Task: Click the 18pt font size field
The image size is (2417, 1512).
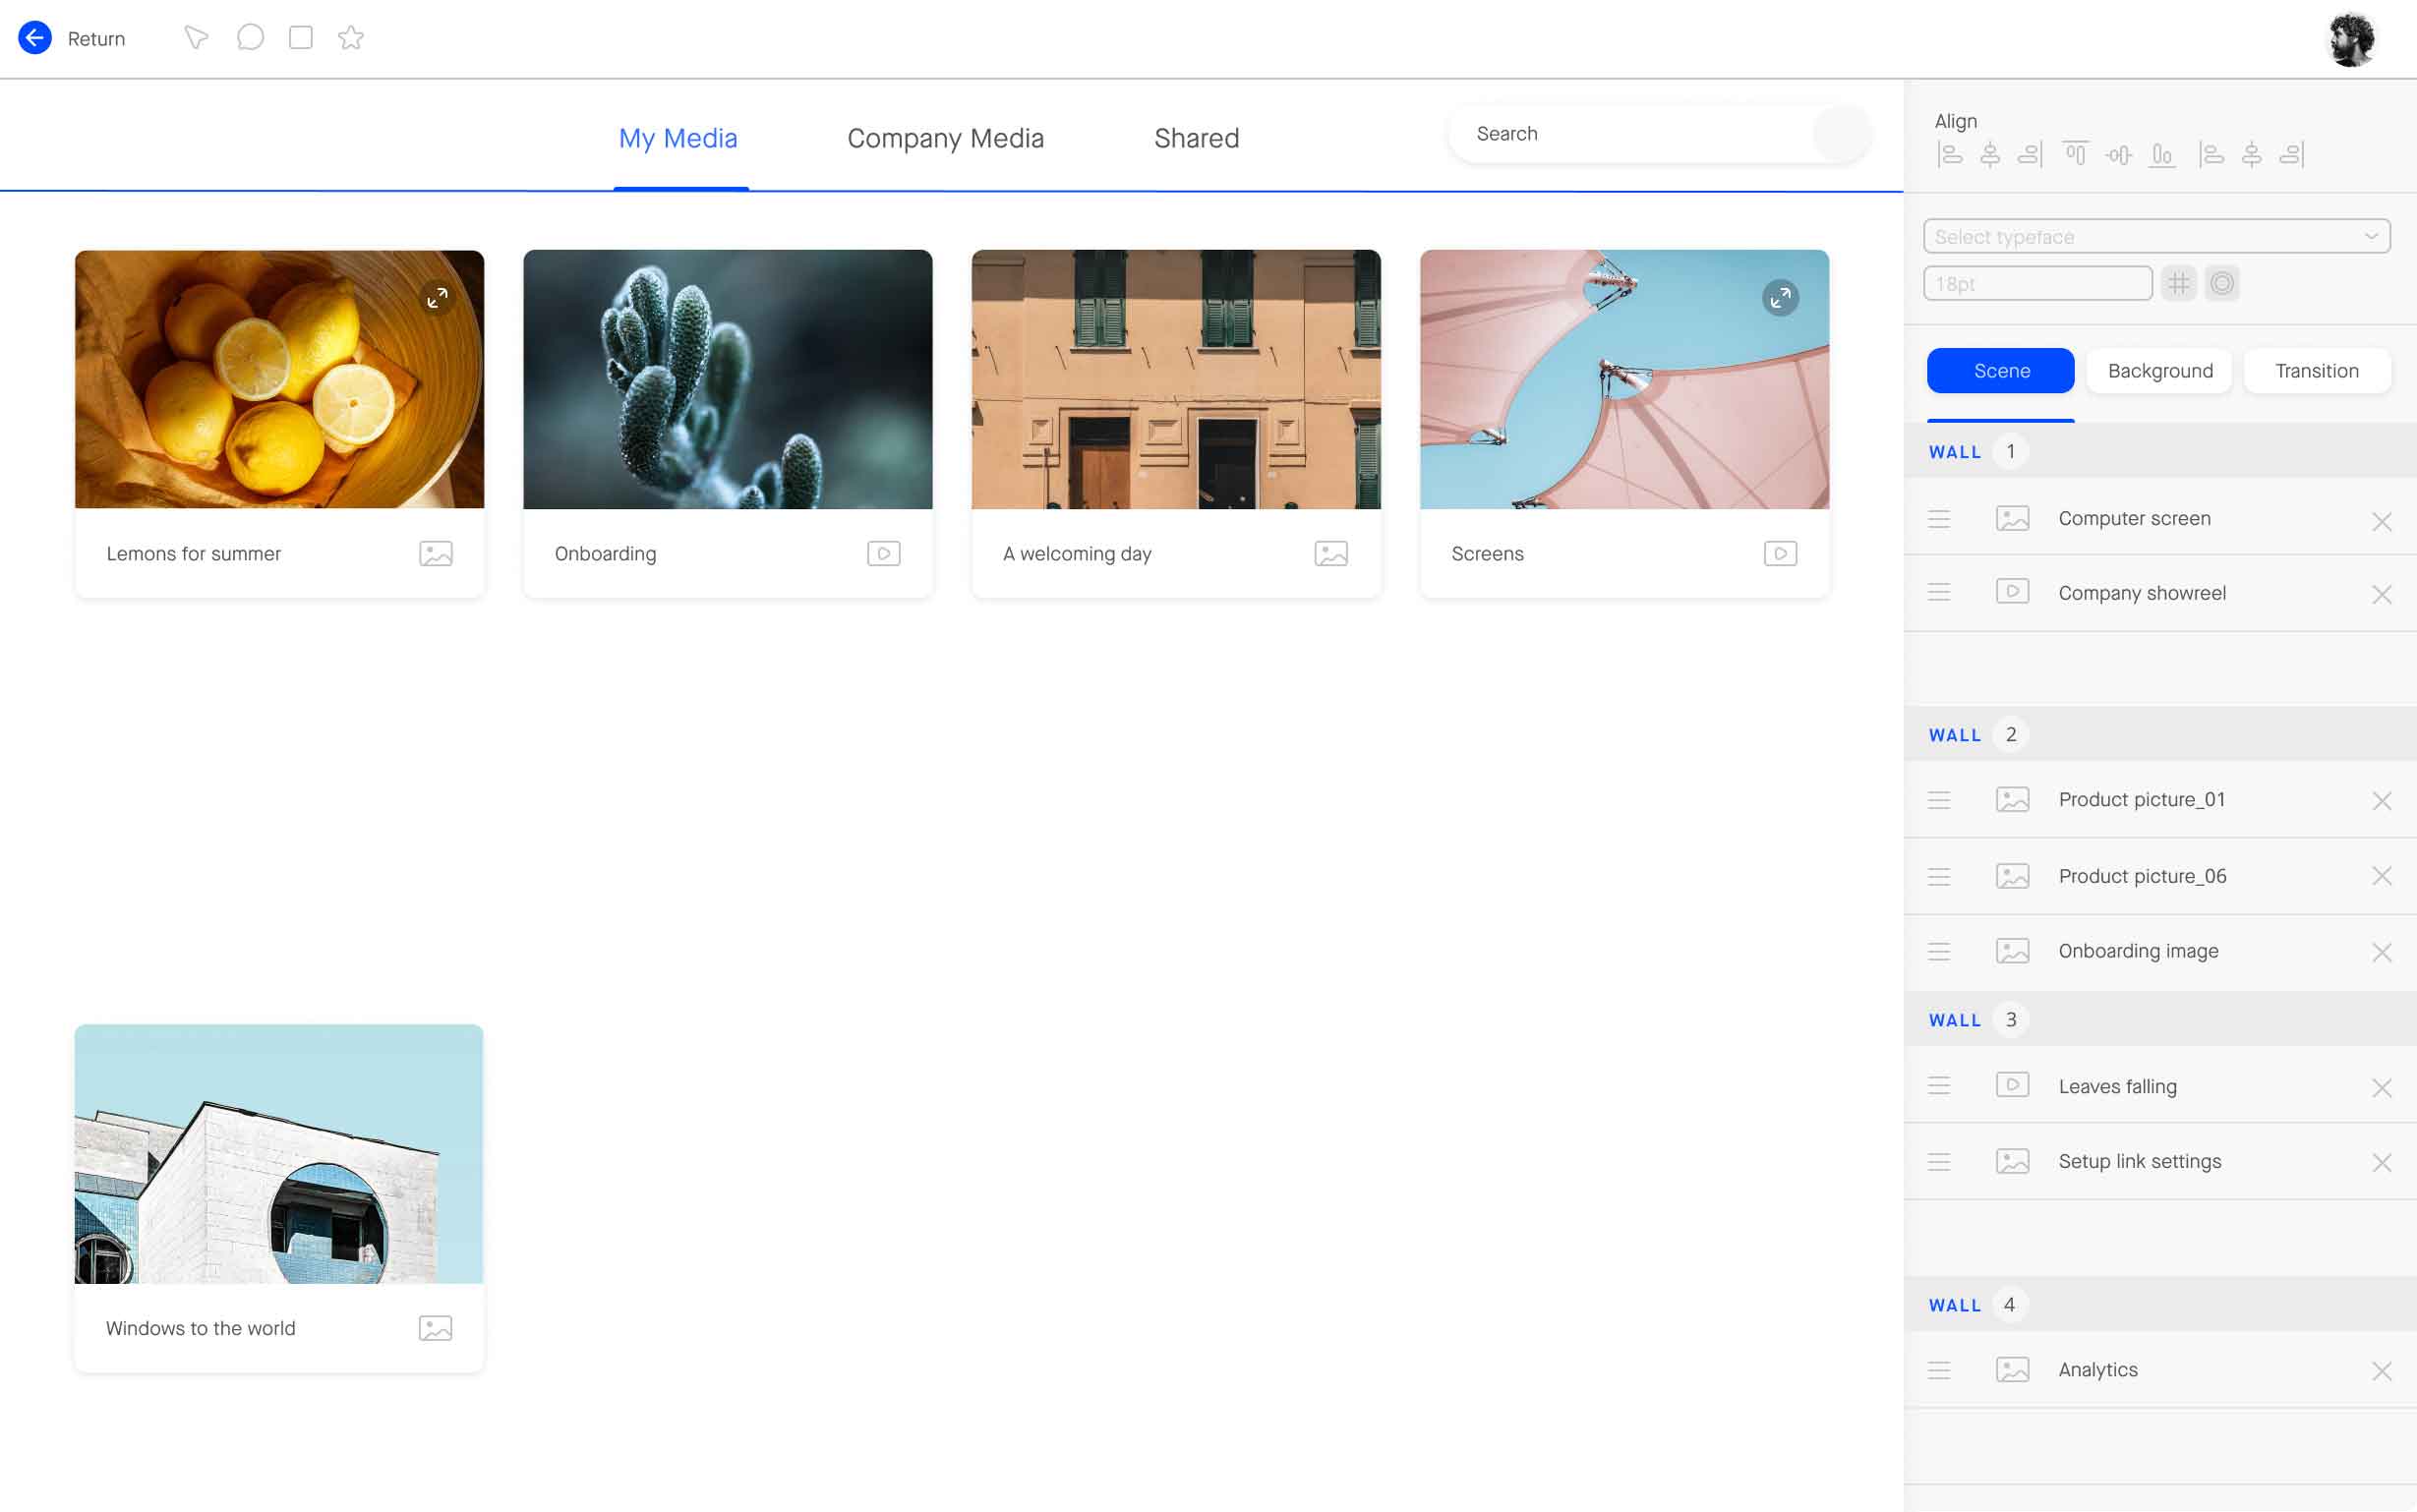Action: [2037, 284]
